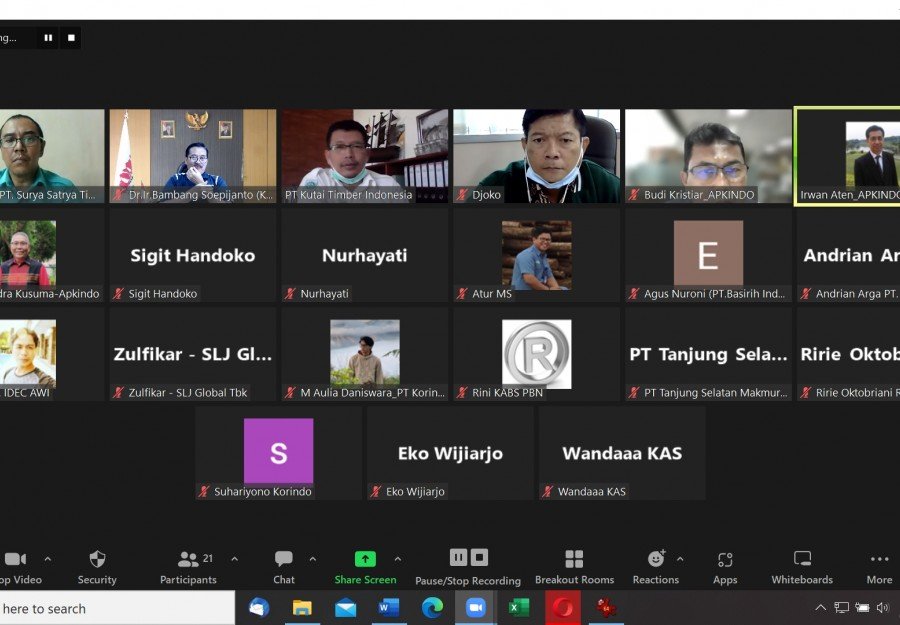The image size is (900, 625).
Task: Open the Security shield menu
Action: [97, 560]
